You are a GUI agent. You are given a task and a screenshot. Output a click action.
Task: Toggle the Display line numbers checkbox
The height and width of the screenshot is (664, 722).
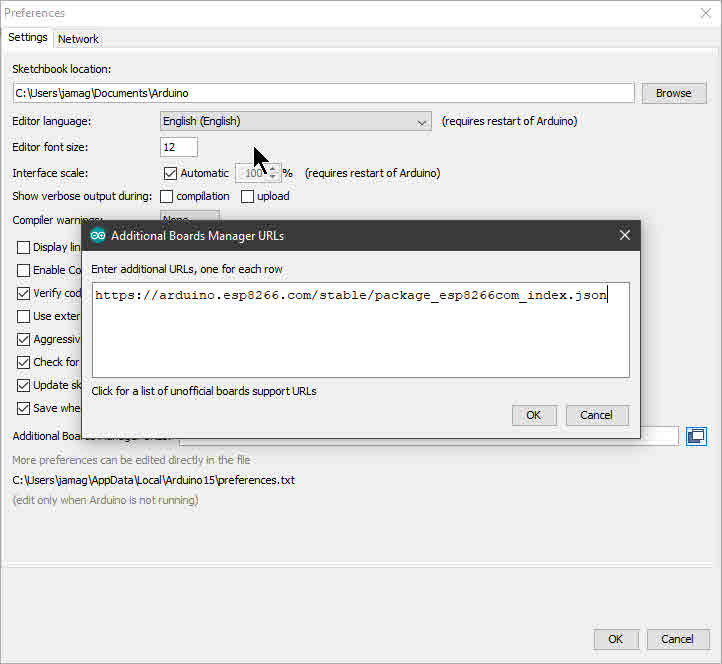23,248
